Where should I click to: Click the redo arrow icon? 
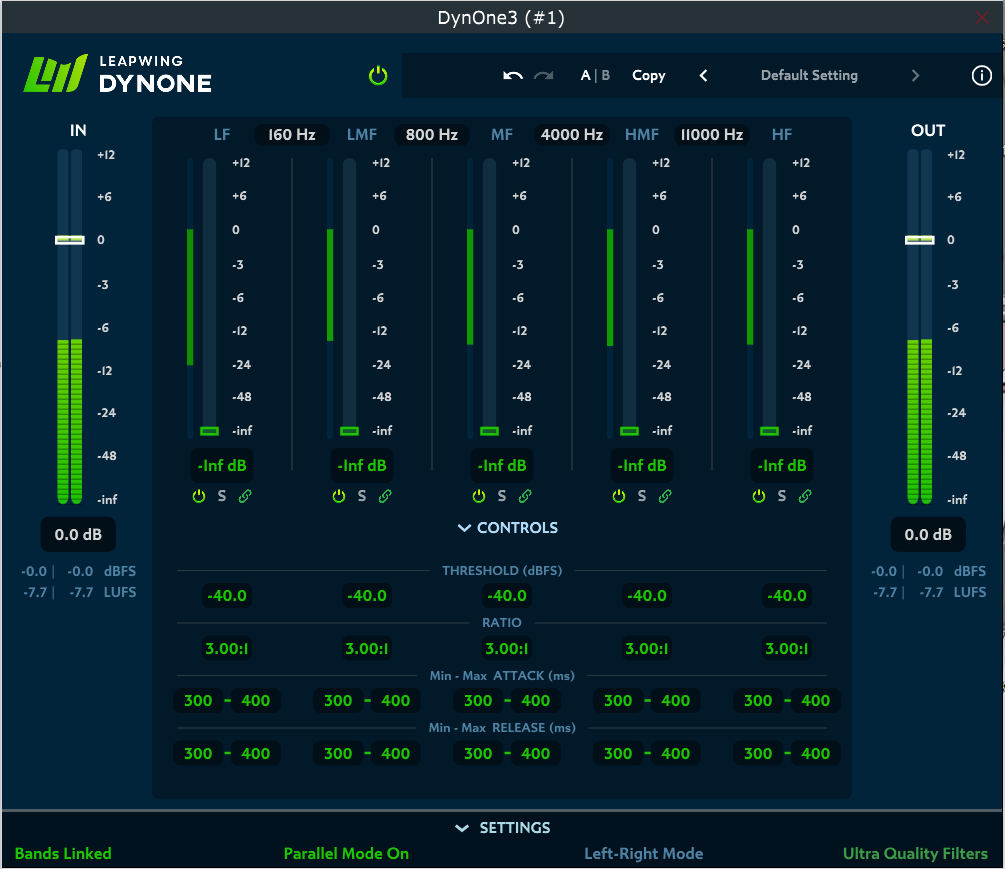pyautogui.click(x=544, y=76)
